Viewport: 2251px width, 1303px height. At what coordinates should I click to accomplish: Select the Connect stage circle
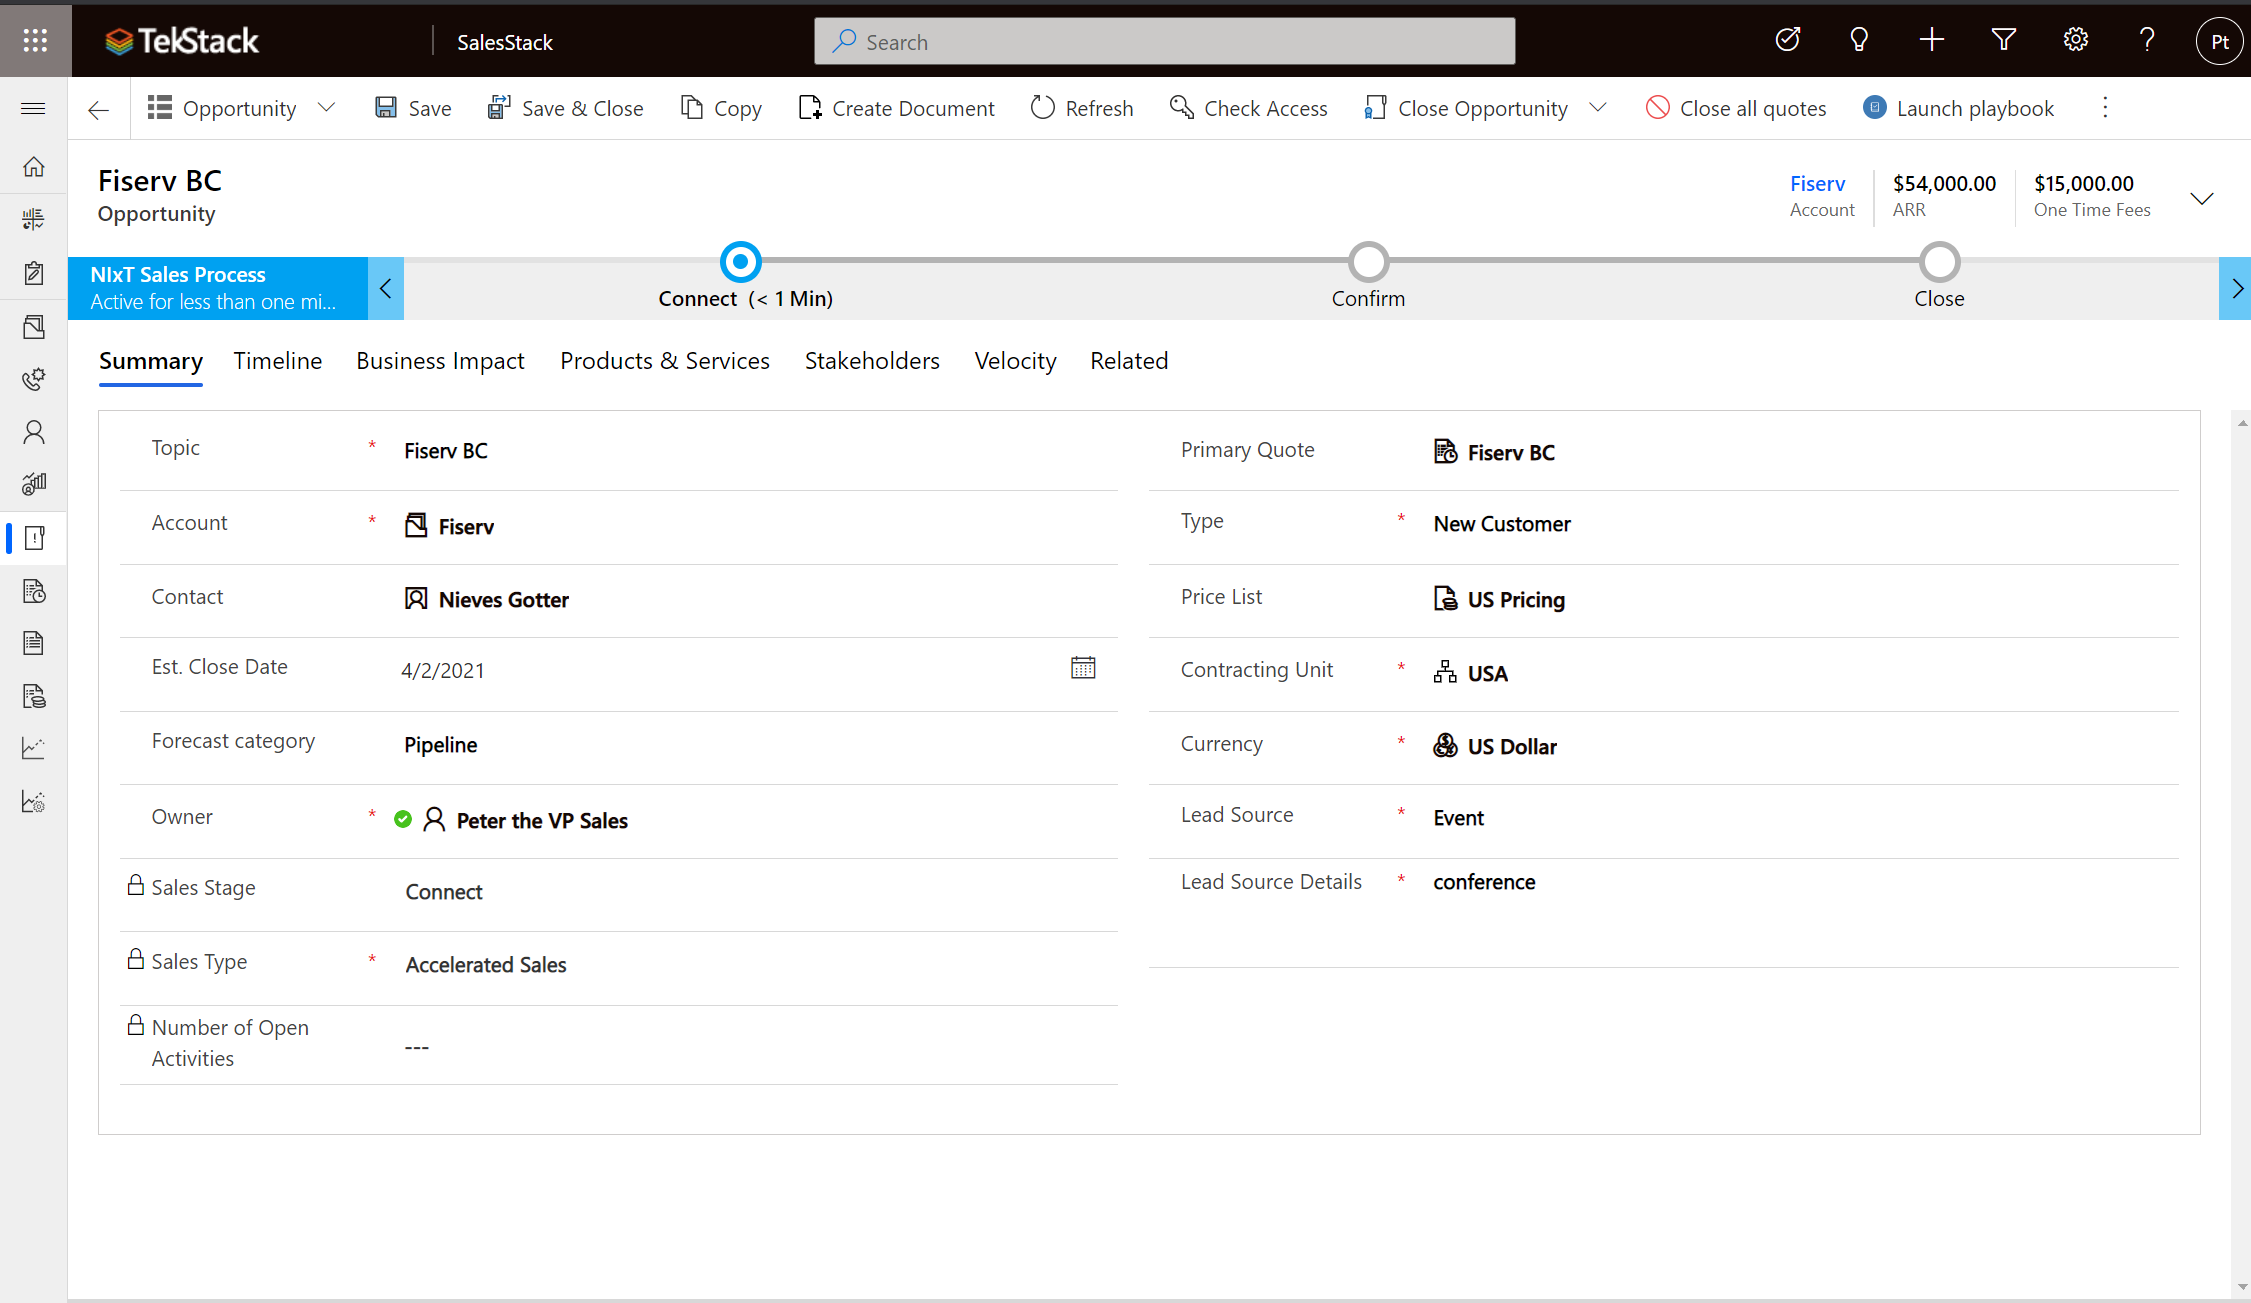tap(740, 262)
